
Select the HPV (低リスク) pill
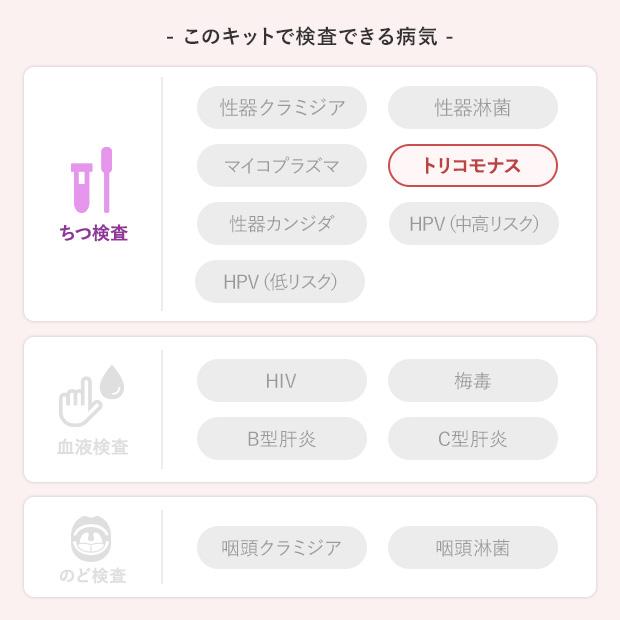(280, 282)
